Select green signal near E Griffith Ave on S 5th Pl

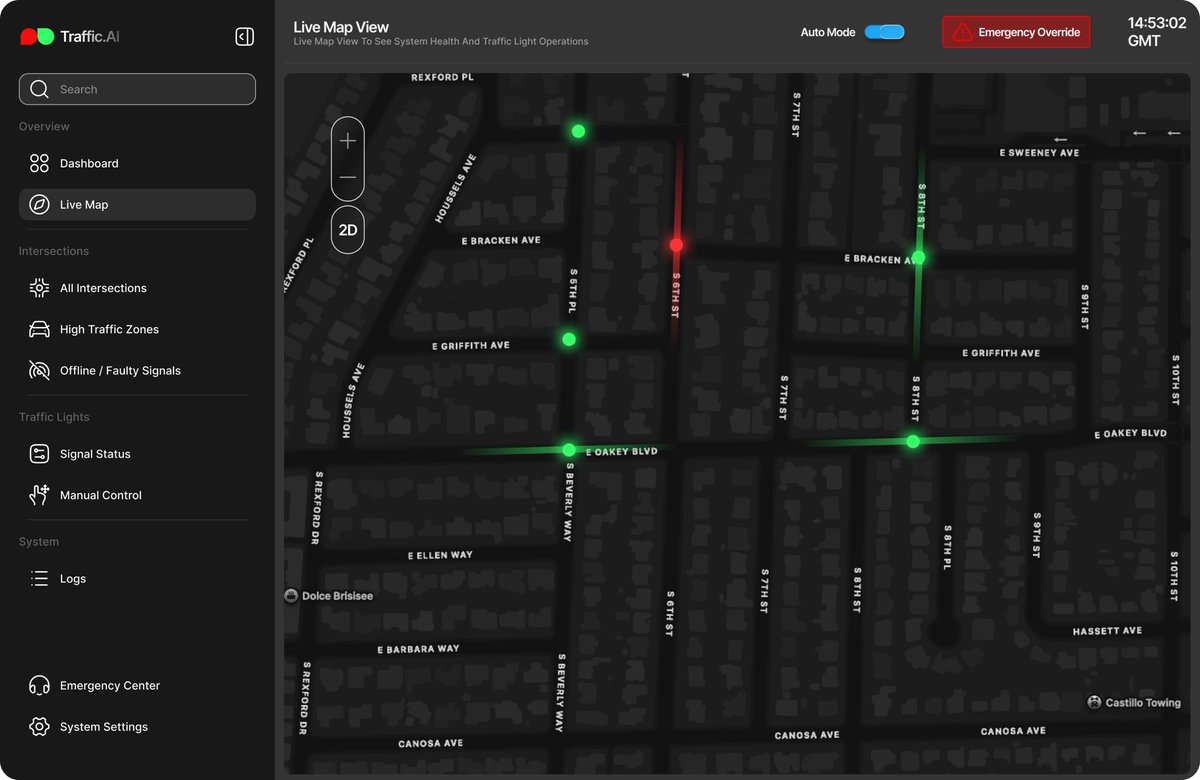pos(569,340)
